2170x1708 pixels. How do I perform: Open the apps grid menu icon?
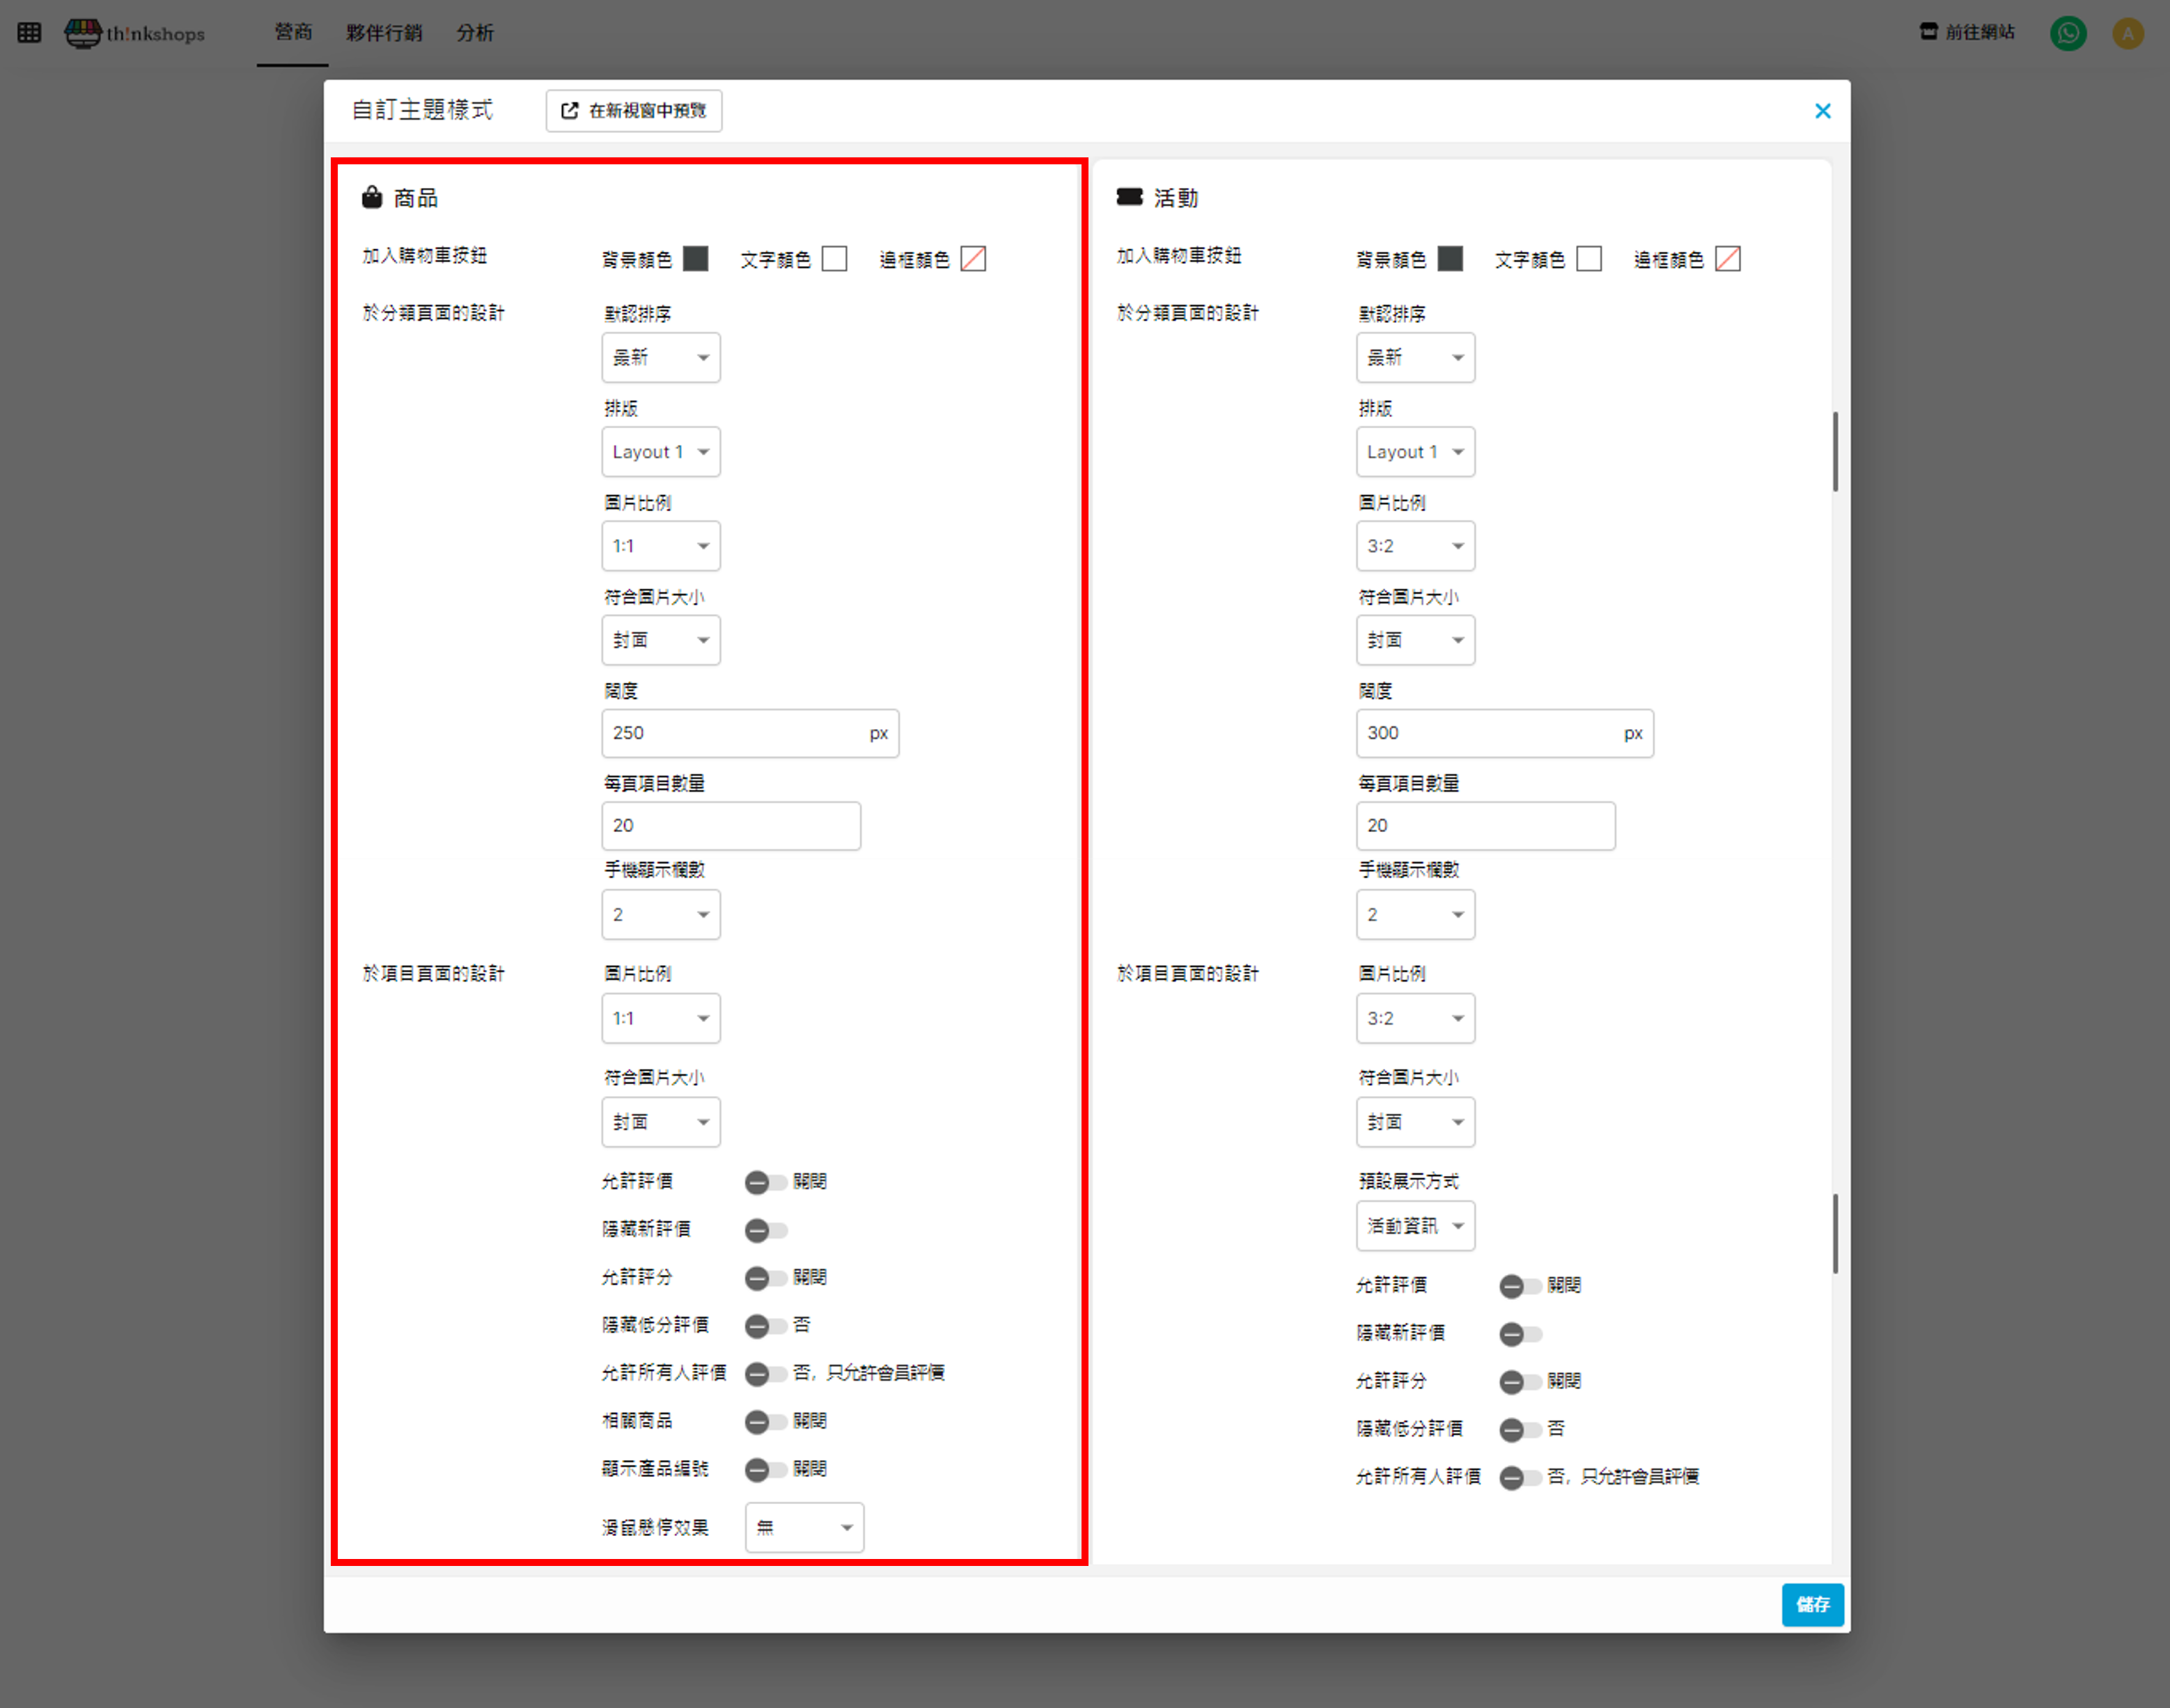click(29, 33)
